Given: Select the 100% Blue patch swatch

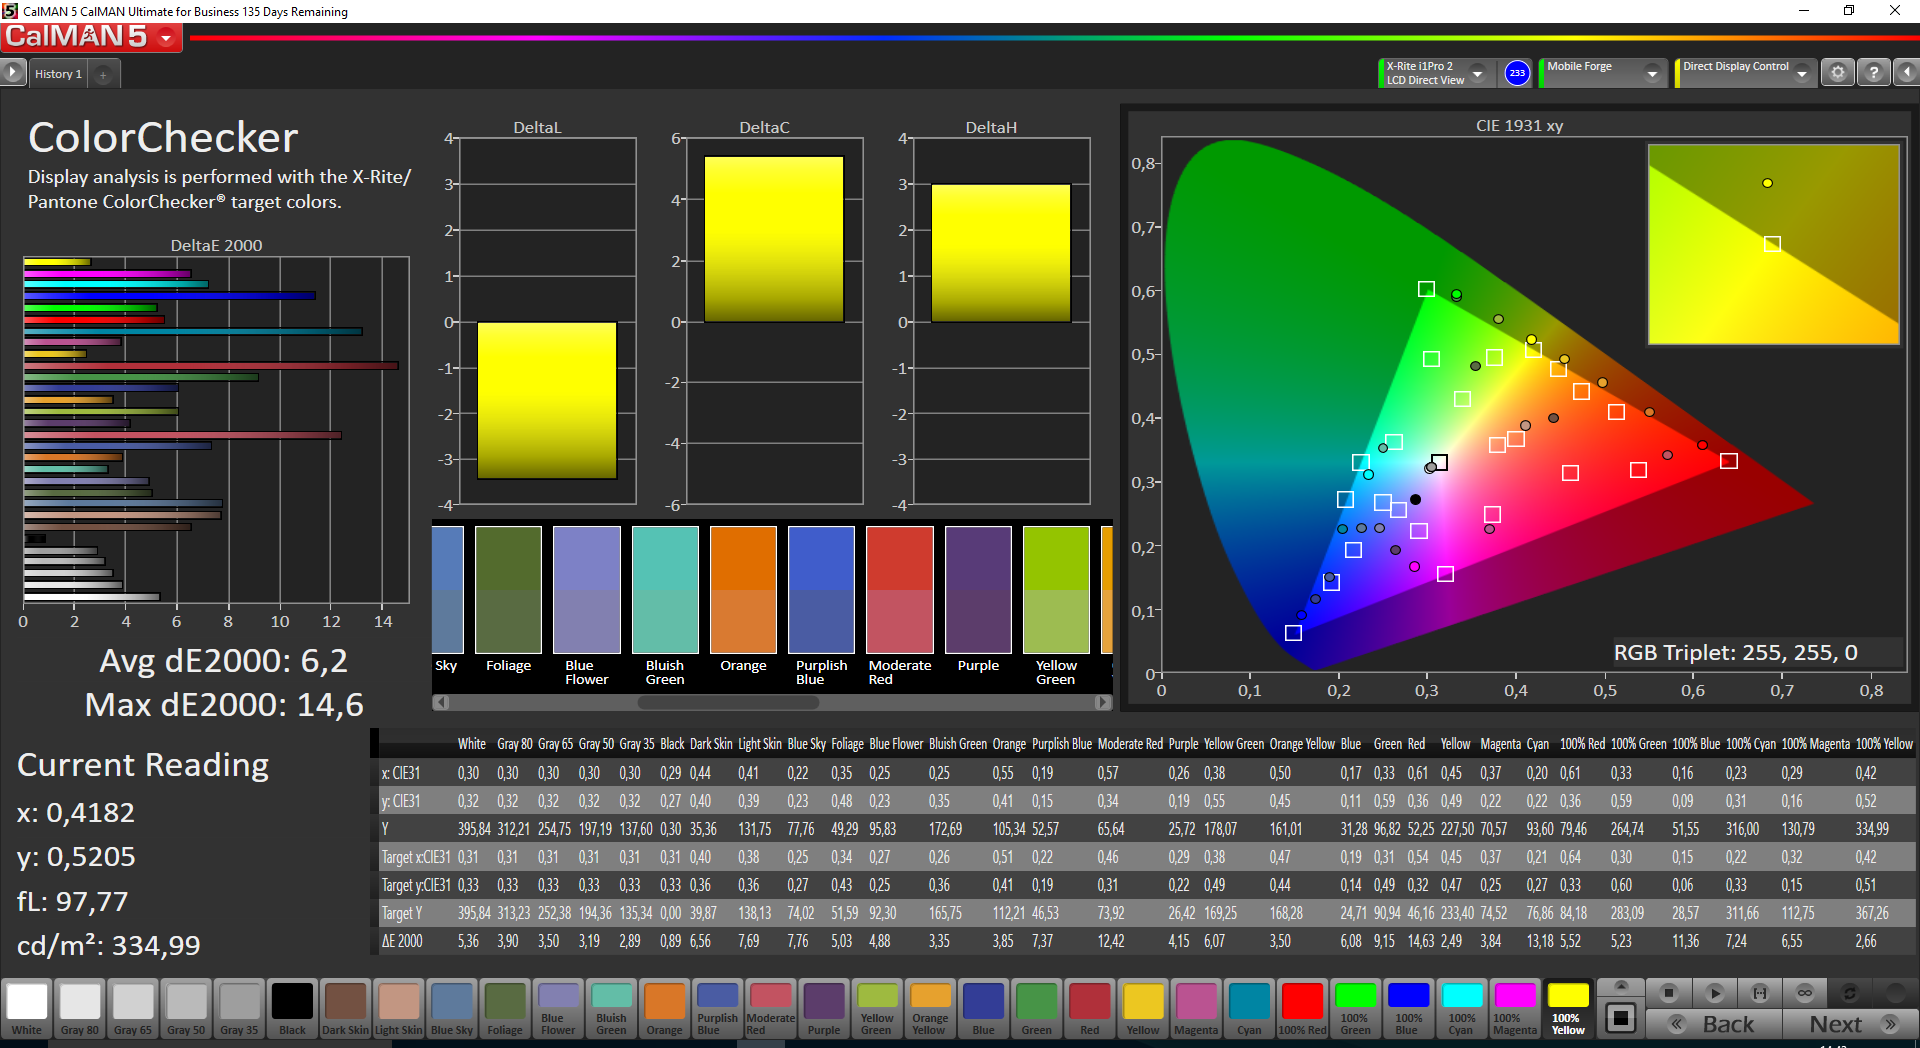Looking at the screenshot, I should (x=1408, y=1009).
